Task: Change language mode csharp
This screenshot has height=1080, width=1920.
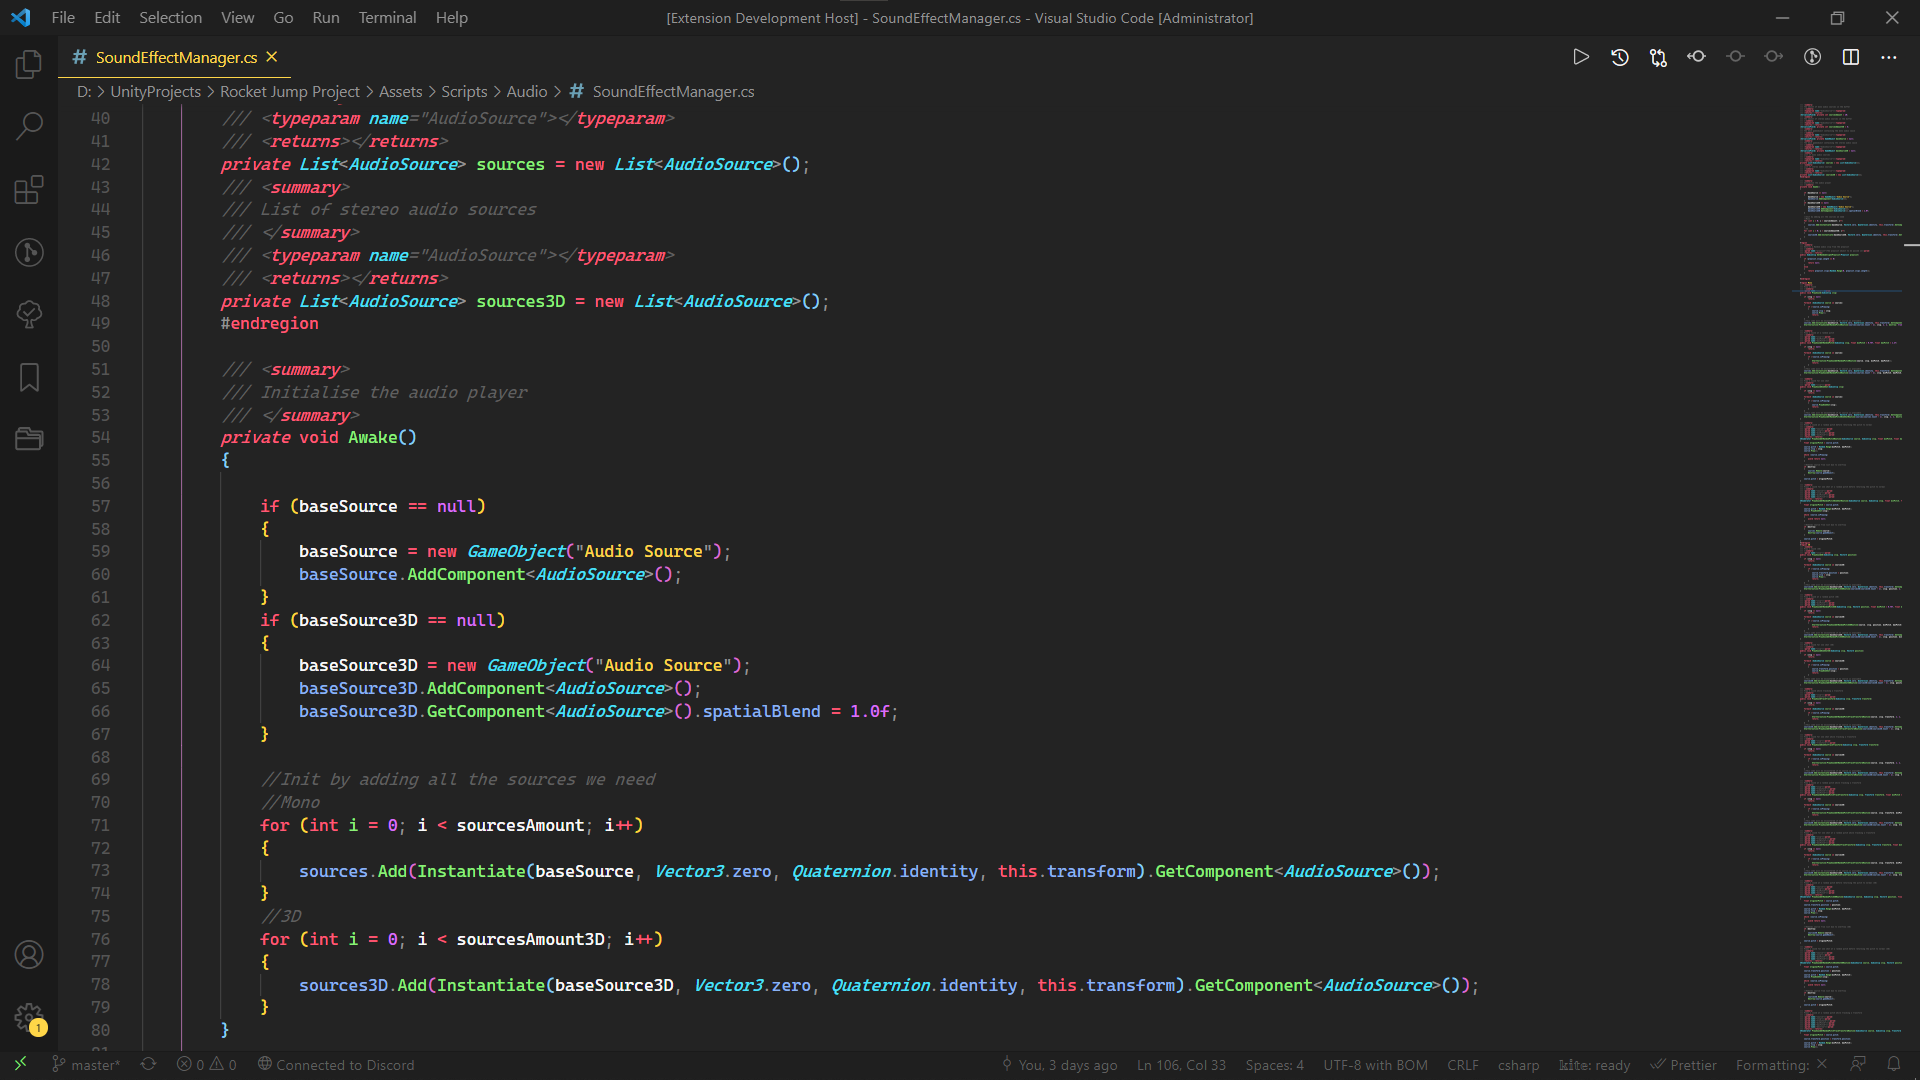Action: pyautogui.click(x=1518, y=1064)
